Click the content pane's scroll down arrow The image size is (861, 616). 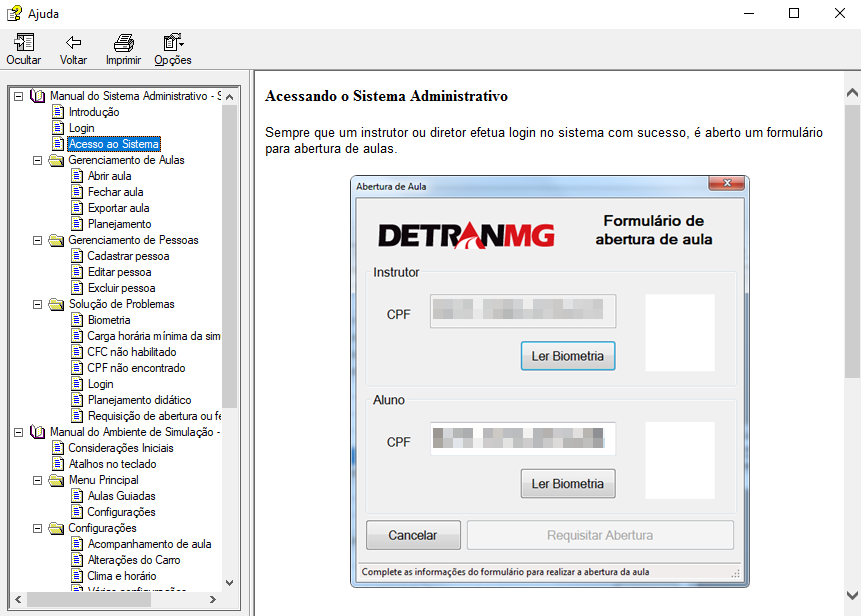pos(852,591)
